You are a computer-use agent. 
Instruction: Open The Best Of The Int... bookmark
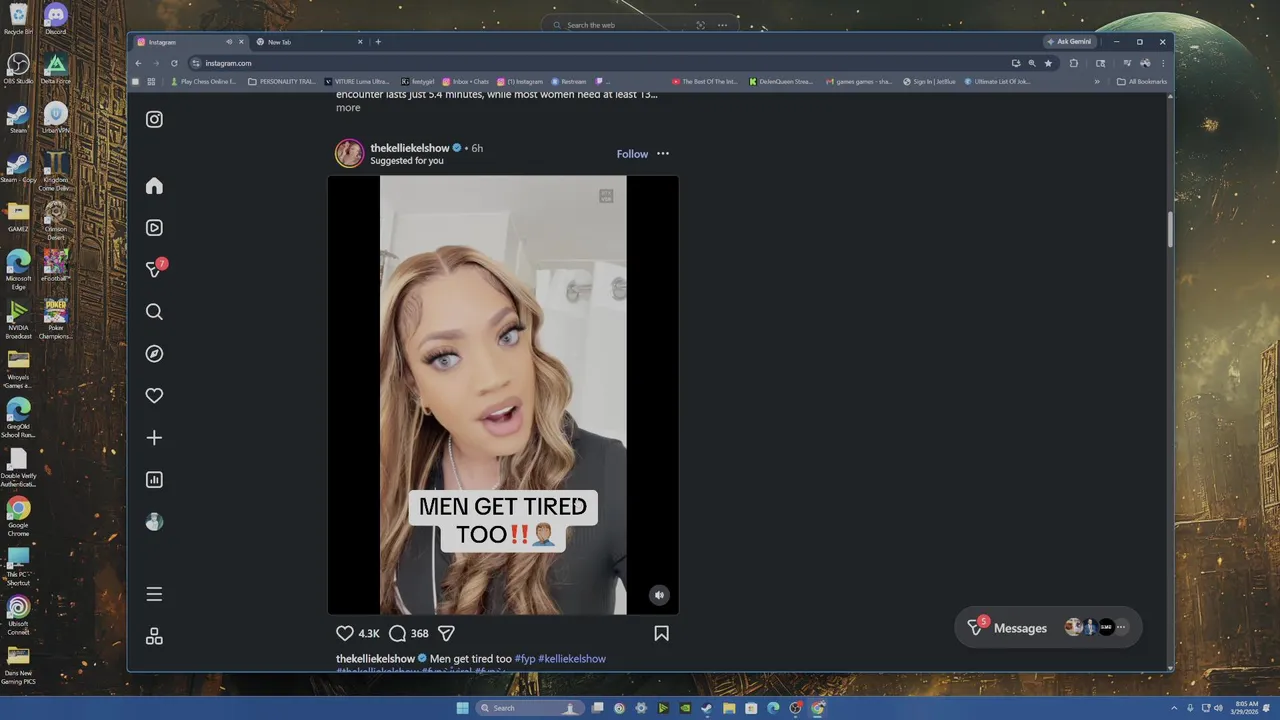pyautogui.click(x=704, y=82)
